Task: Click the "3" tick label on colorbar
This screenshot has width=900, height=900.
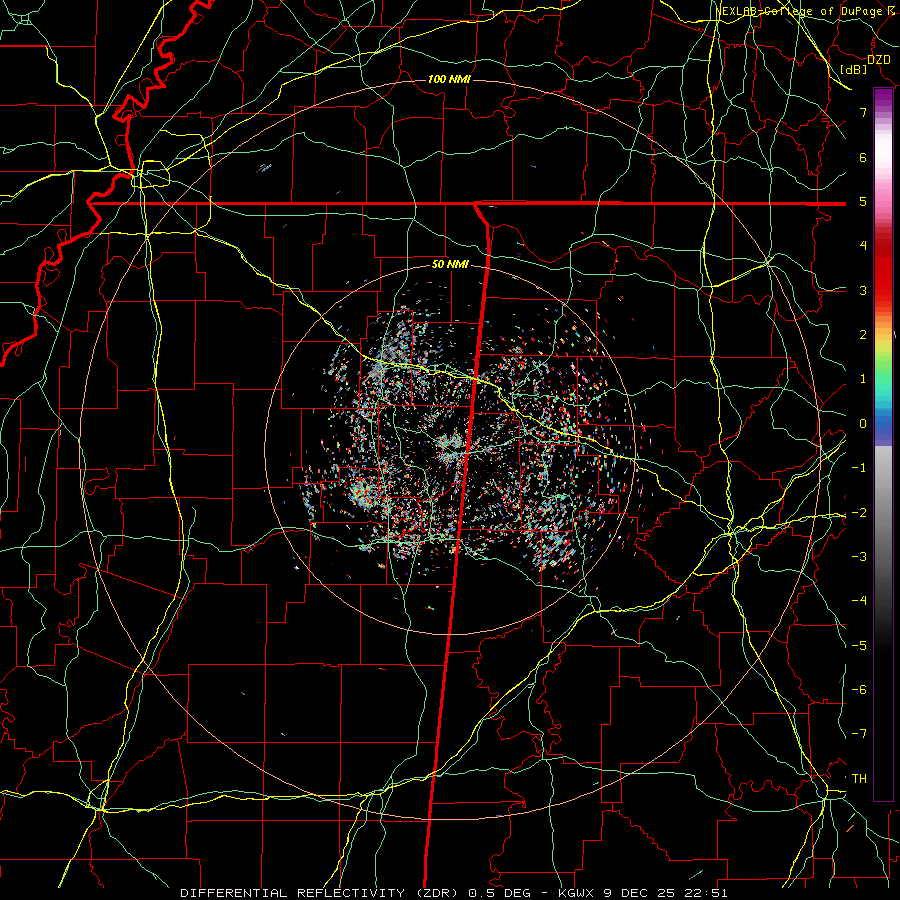Action: click(x=863, y=290)
